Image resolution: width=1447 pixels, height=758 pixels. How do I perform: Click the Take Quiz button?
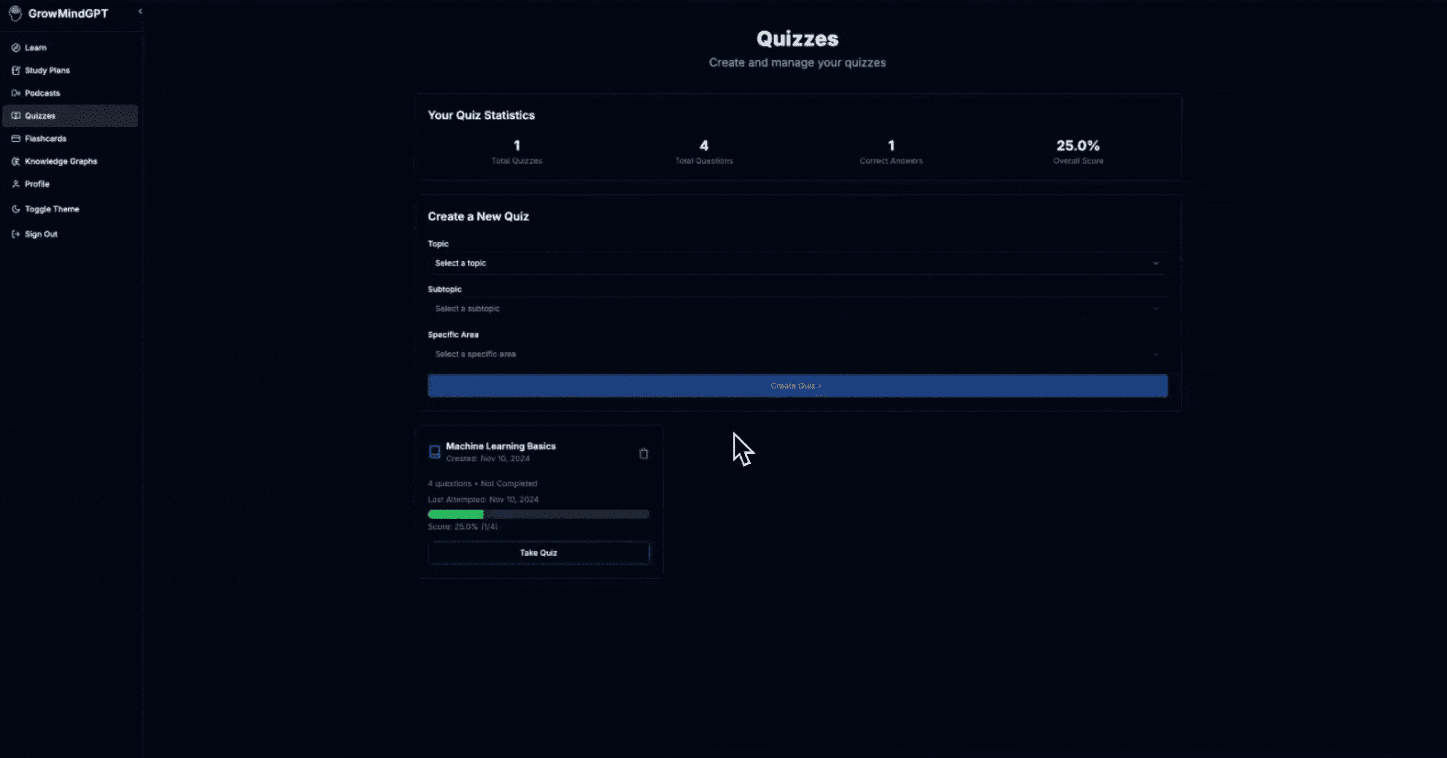[x=538, y=553]
